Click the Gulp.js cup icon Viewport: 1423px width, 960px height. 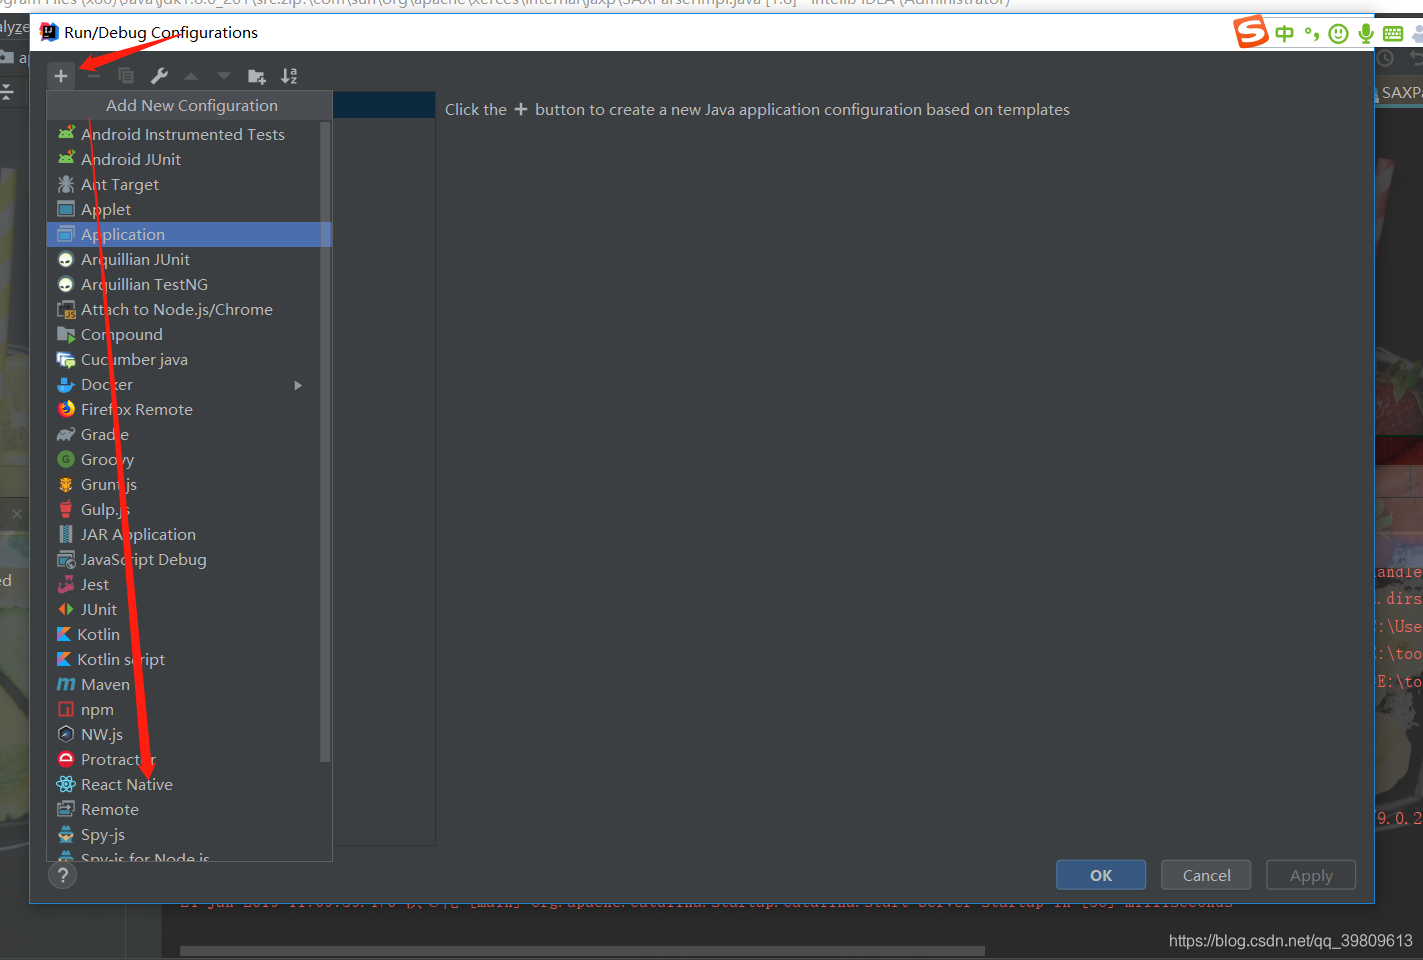pos(66,509)
